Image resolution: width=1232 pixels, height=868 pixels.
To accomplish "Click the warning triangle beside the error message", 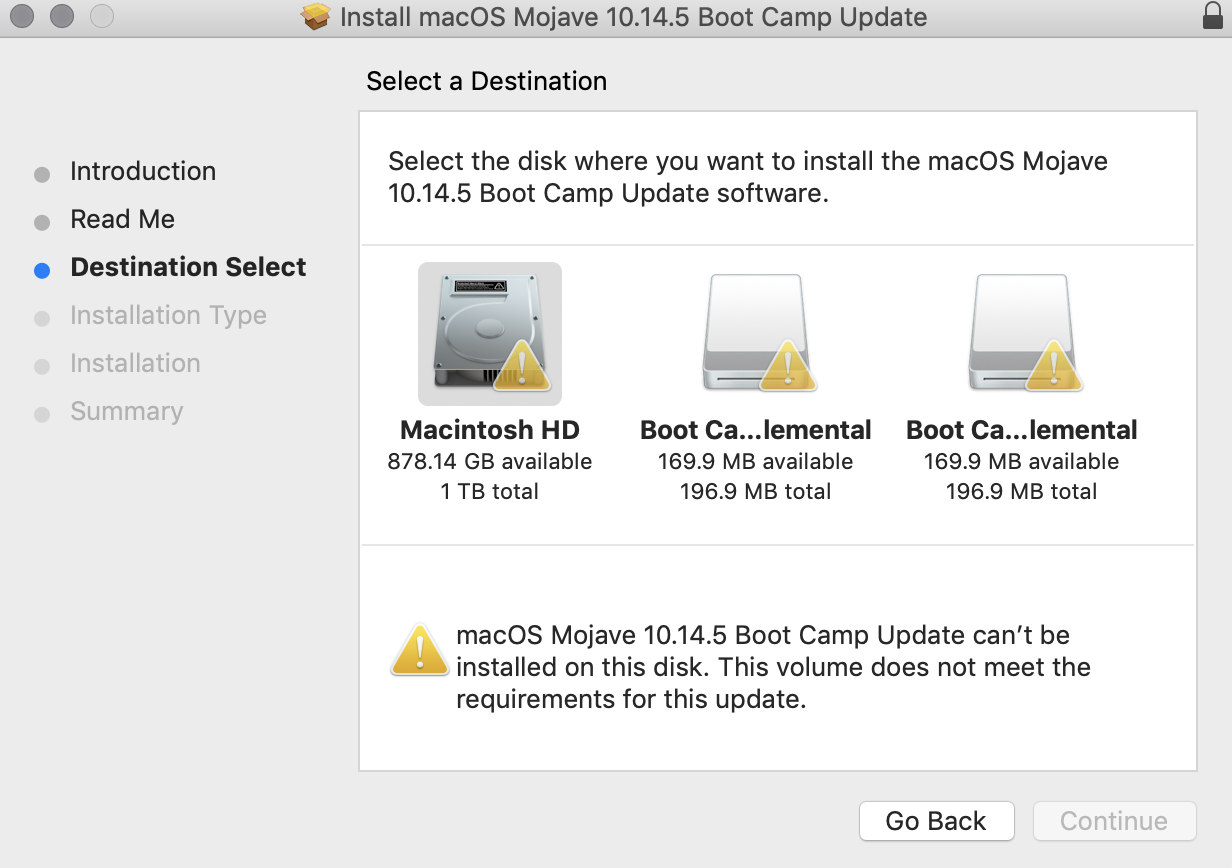I will click(419, 650).
